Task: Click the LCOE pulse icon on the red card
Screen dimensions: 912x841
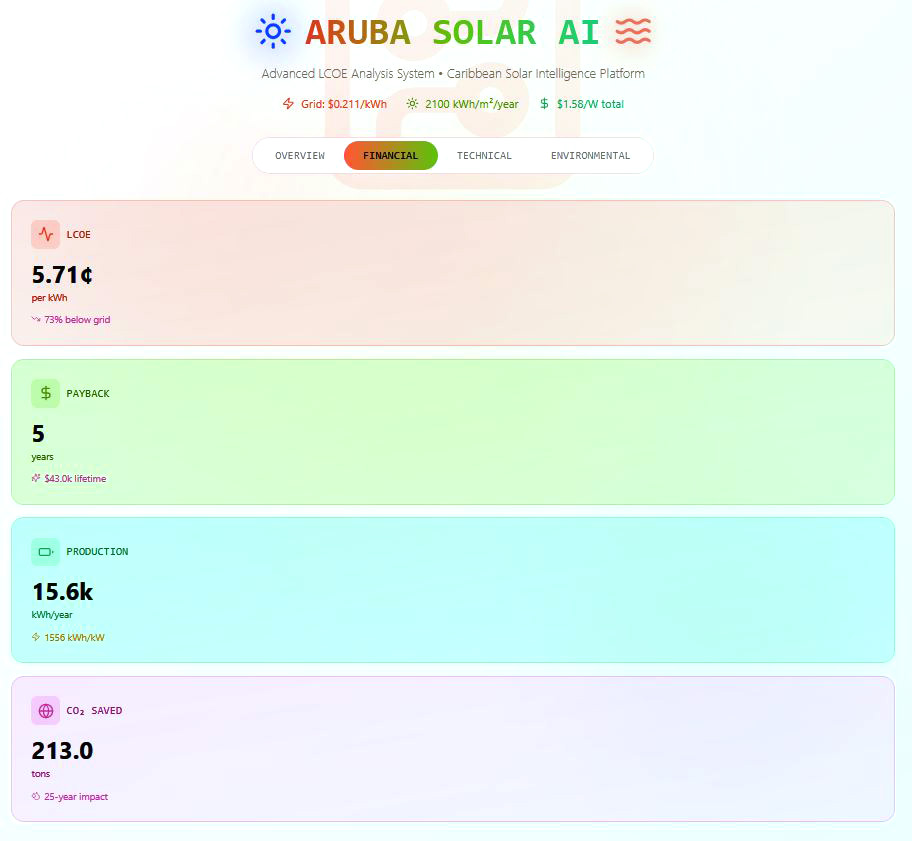Action: coord(45,234)
